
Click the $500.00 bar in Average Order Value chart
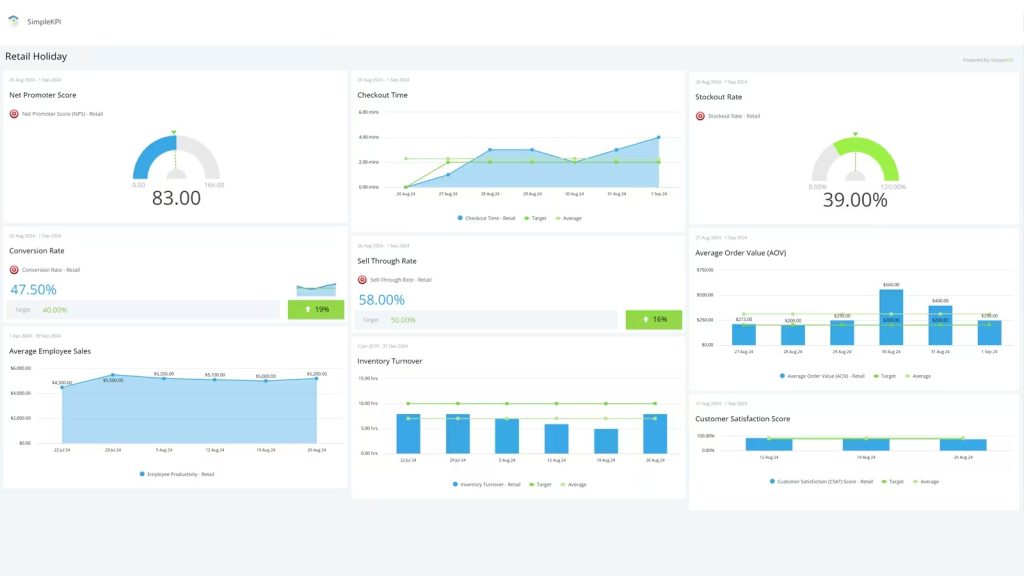[x=891, y=317]
